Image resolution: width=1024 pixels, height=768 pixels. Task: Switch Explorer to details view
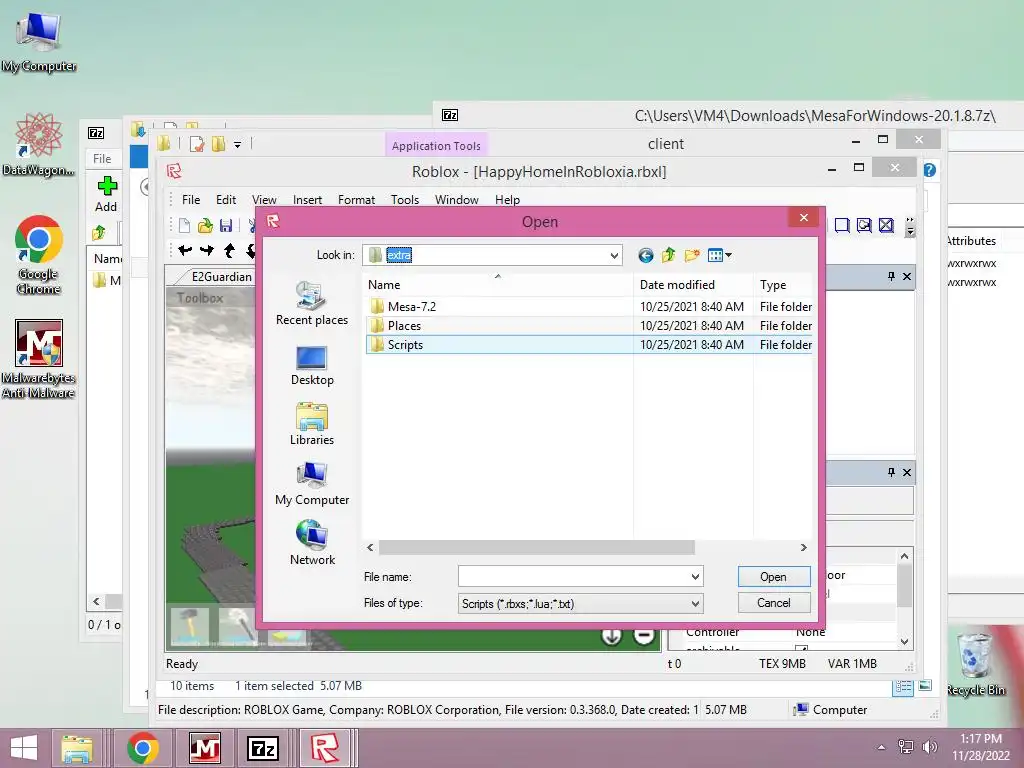pos(903,686)
